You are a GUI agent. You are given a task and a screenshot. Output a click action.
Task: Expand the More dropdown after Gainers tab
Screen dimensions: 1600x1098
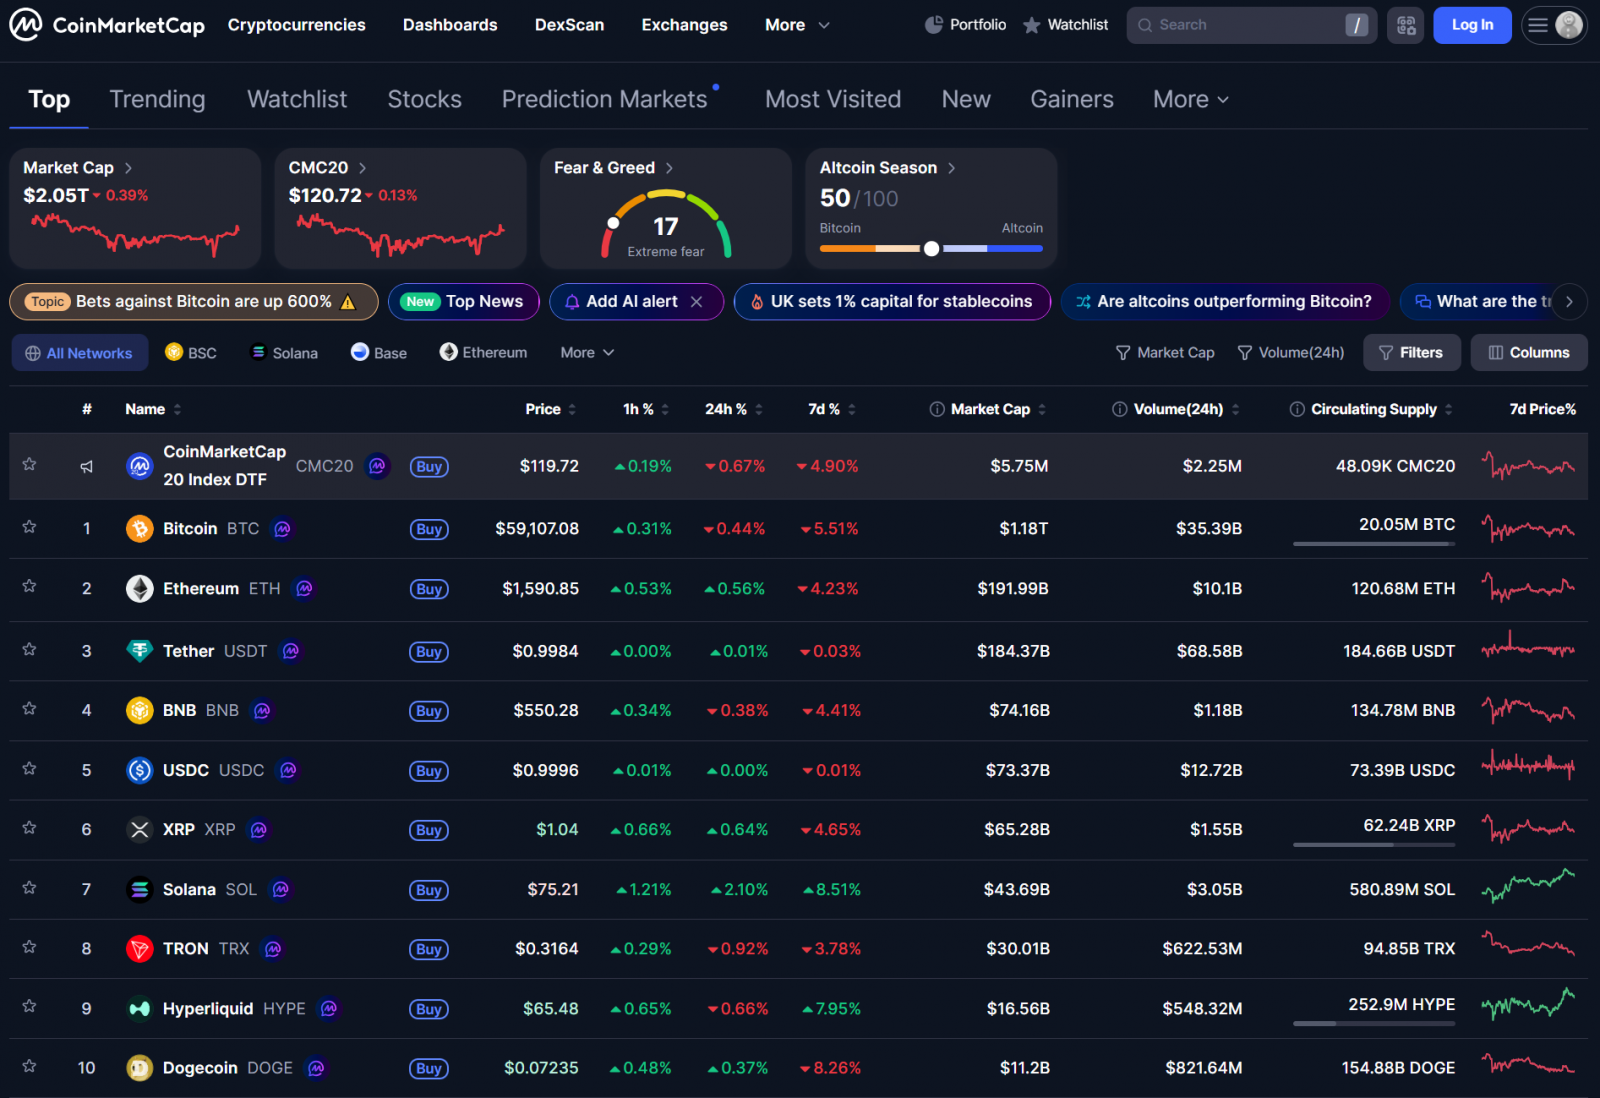[1190, 99]
